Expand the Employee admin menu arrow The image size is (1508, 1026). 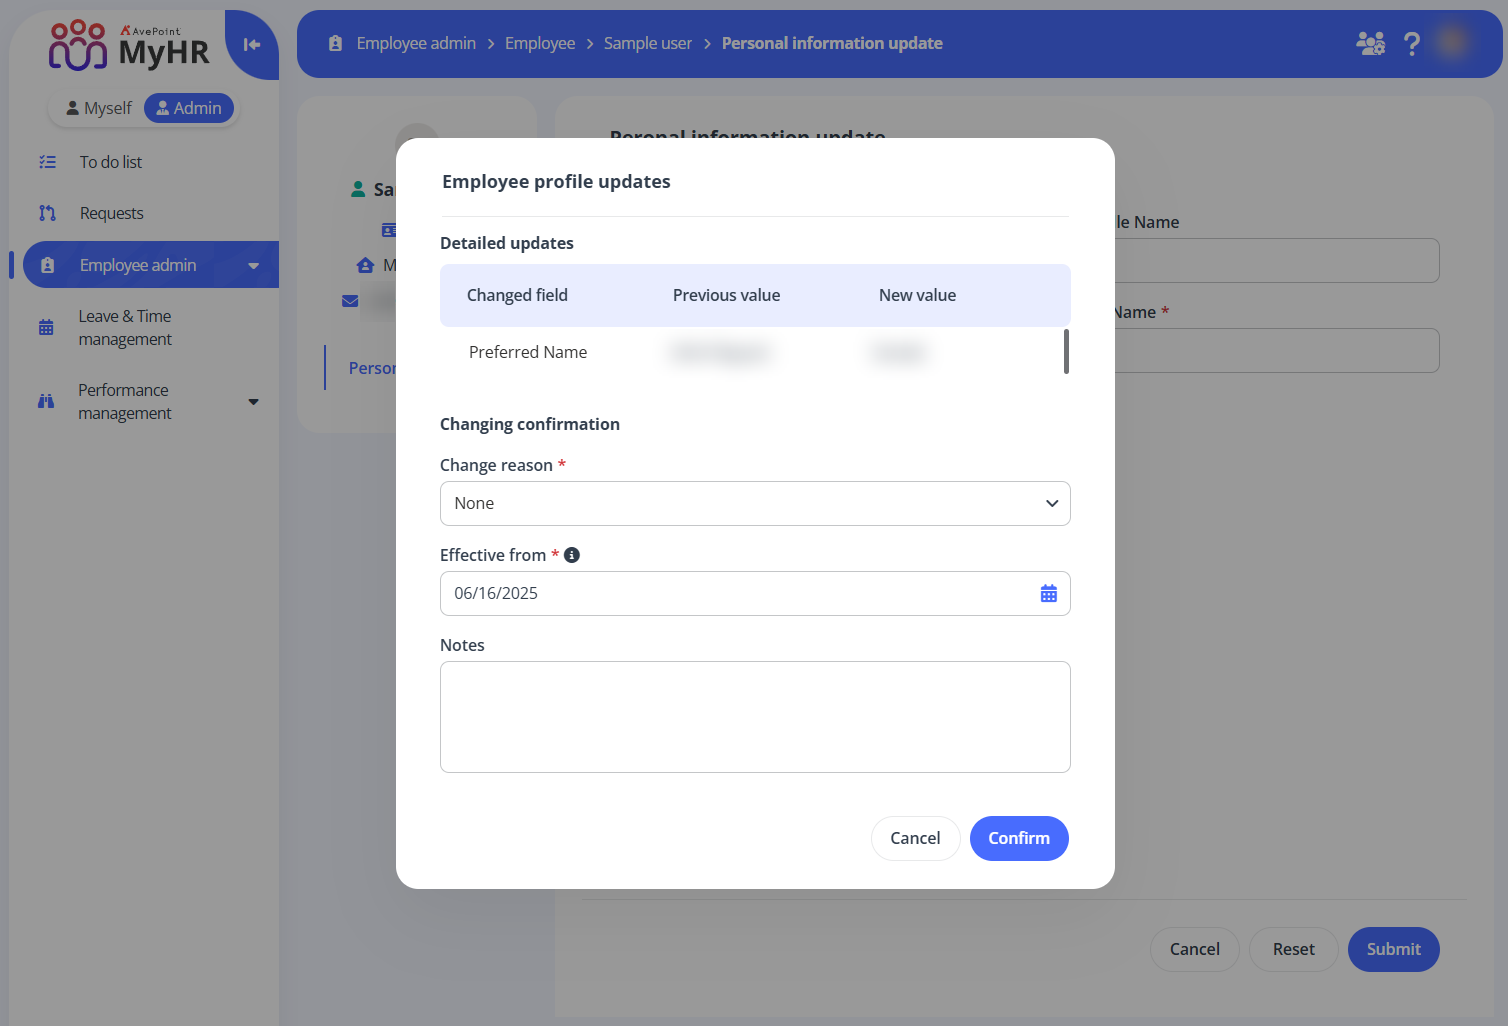tap(253, 266)
